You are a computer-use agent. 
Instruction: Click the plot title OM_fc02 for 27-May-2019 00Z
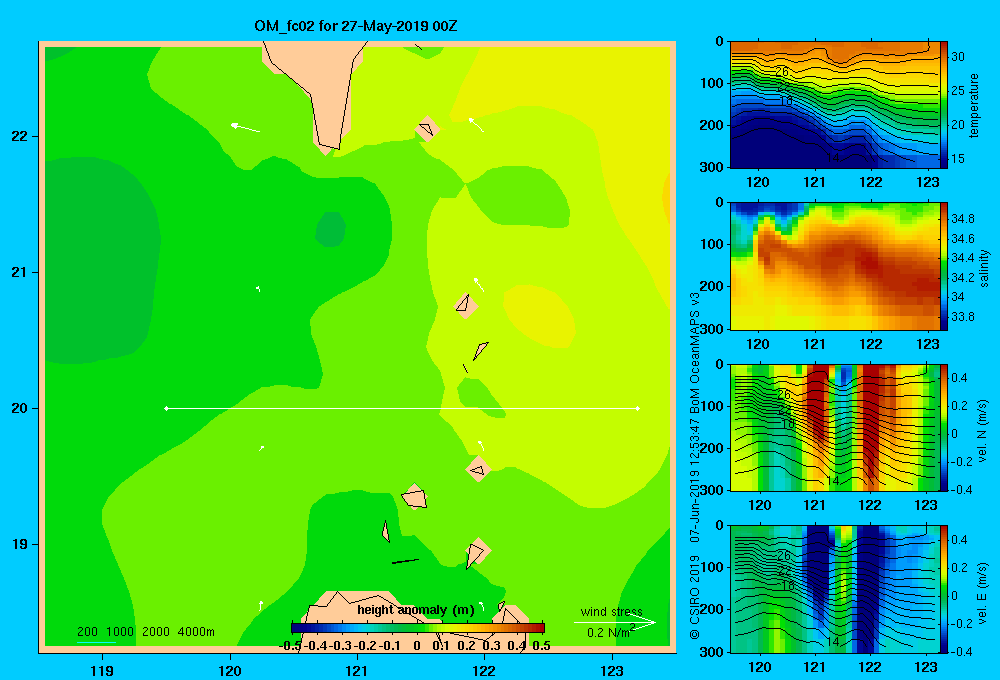point(355,26)
